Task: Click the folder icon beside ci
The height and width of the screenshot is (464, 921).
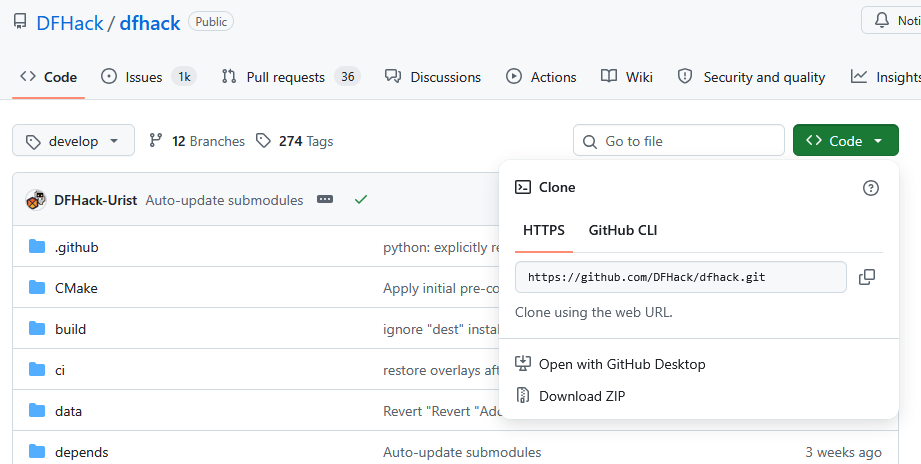Action: click(x=37, y=369)
